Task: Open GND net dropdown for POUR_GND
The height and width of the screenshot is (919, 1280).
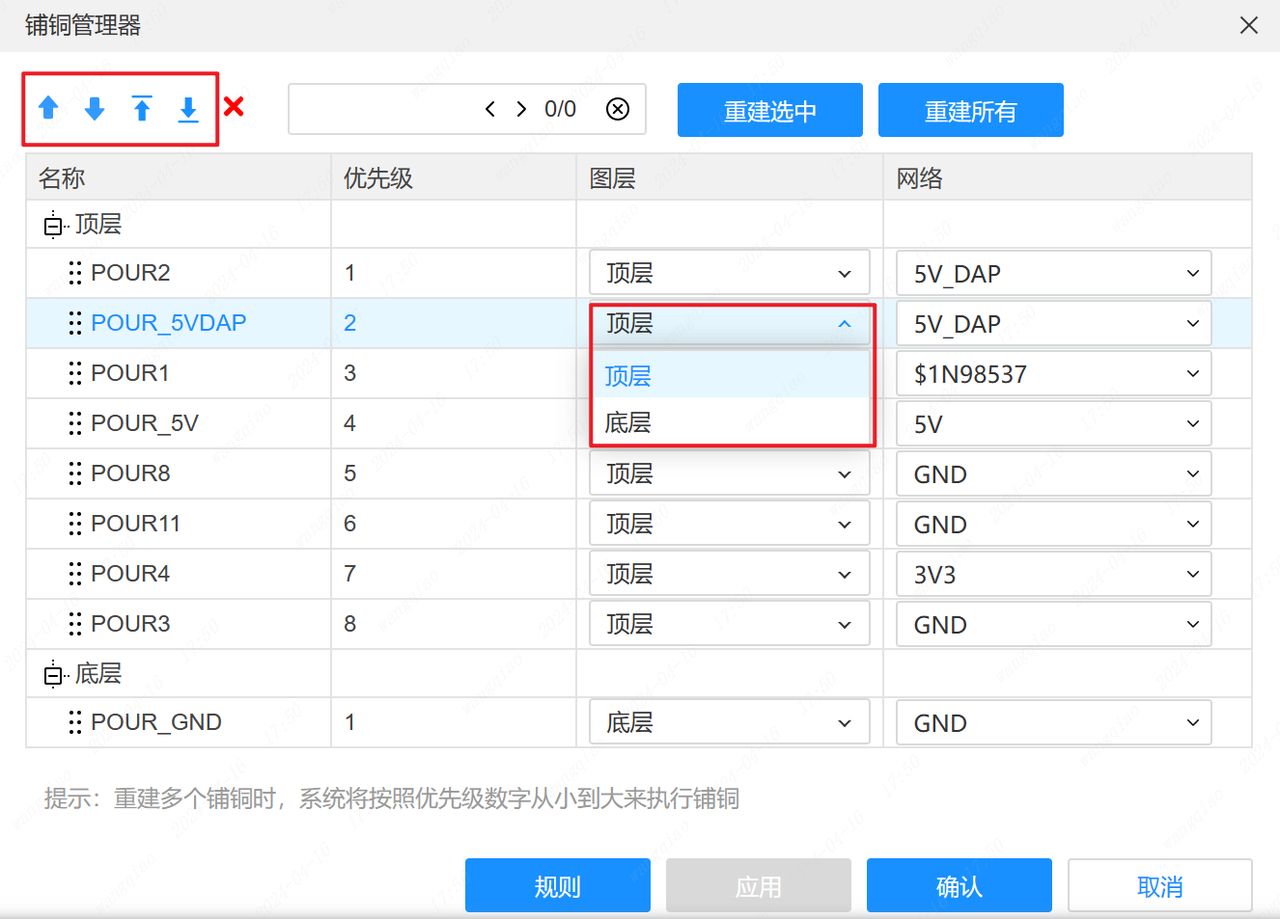Action: coord(1054,722)
